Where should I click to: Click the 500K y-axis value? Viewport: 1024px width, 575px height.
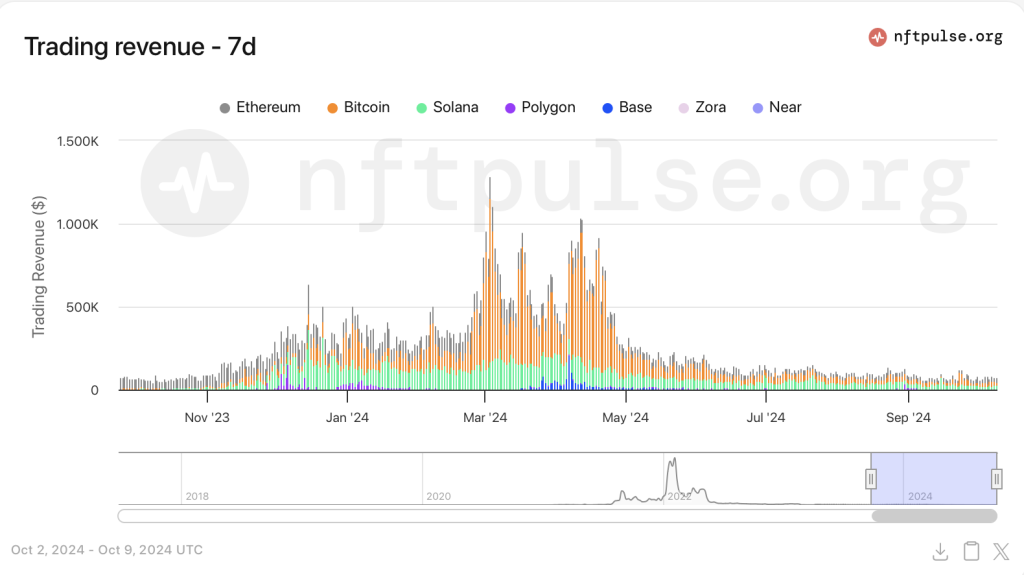tap(82, 307)
